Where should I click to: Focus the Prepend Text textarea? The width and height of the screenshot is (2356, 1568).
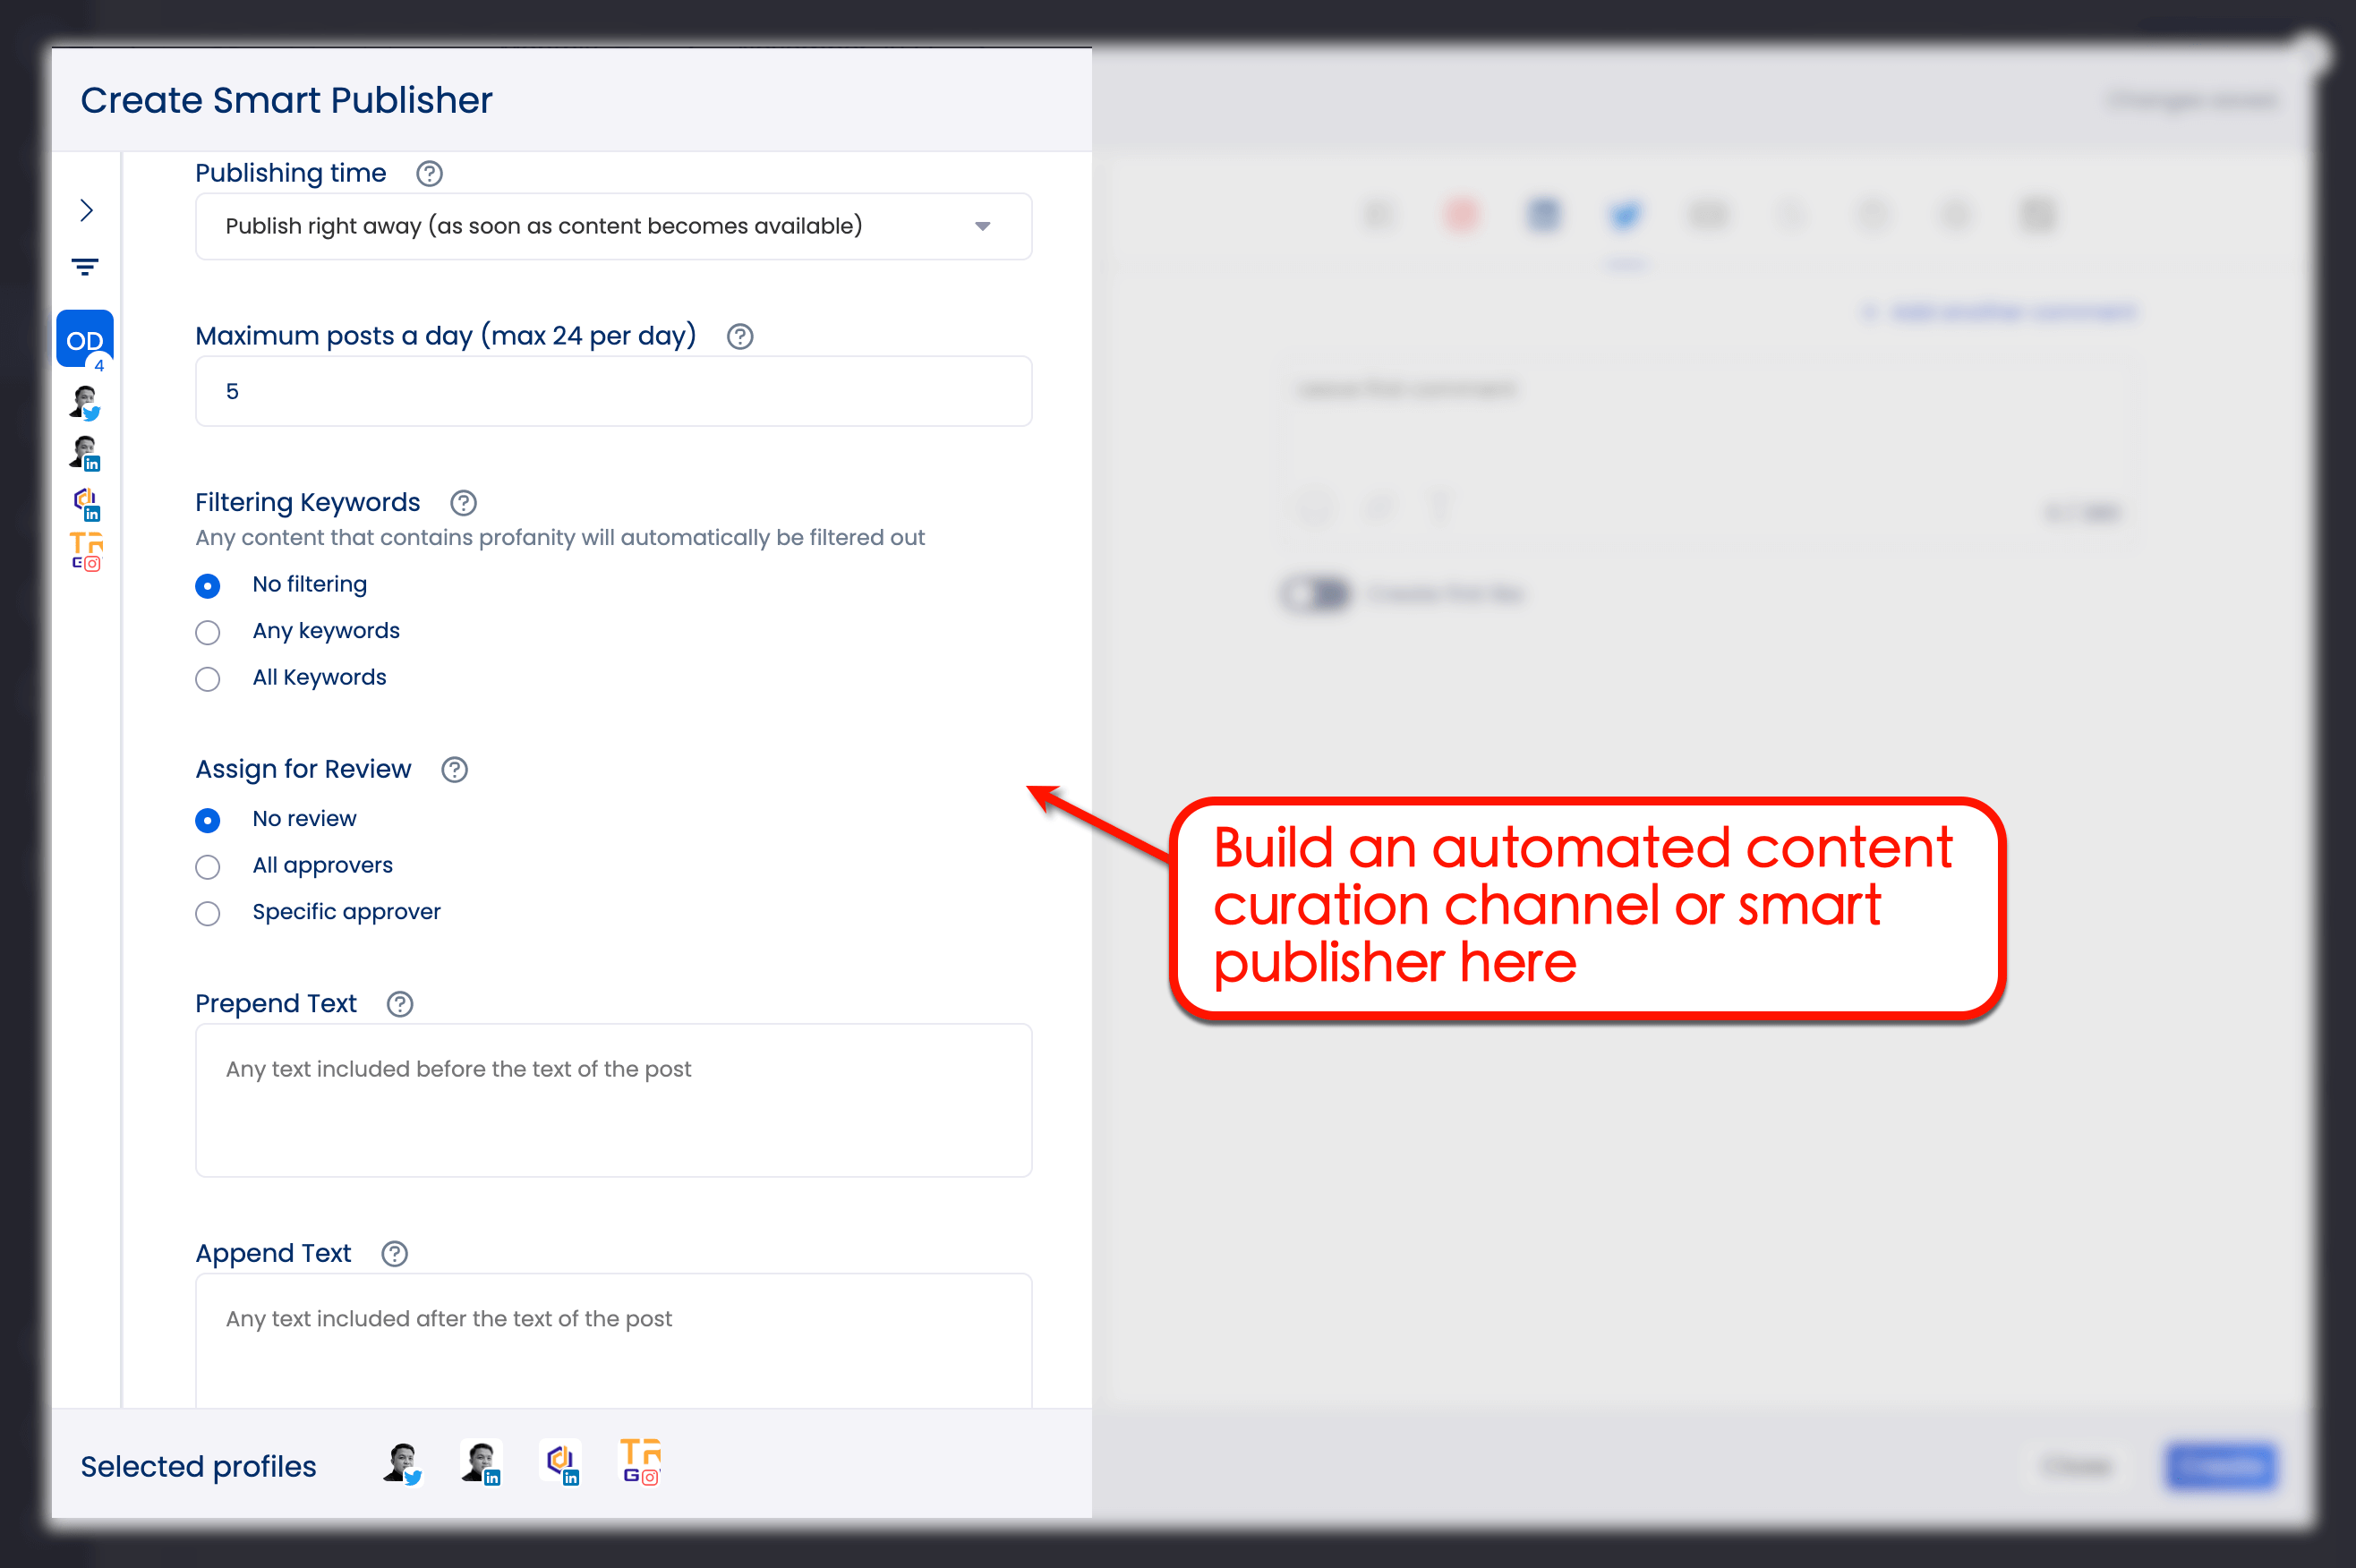click(613, 1100)
